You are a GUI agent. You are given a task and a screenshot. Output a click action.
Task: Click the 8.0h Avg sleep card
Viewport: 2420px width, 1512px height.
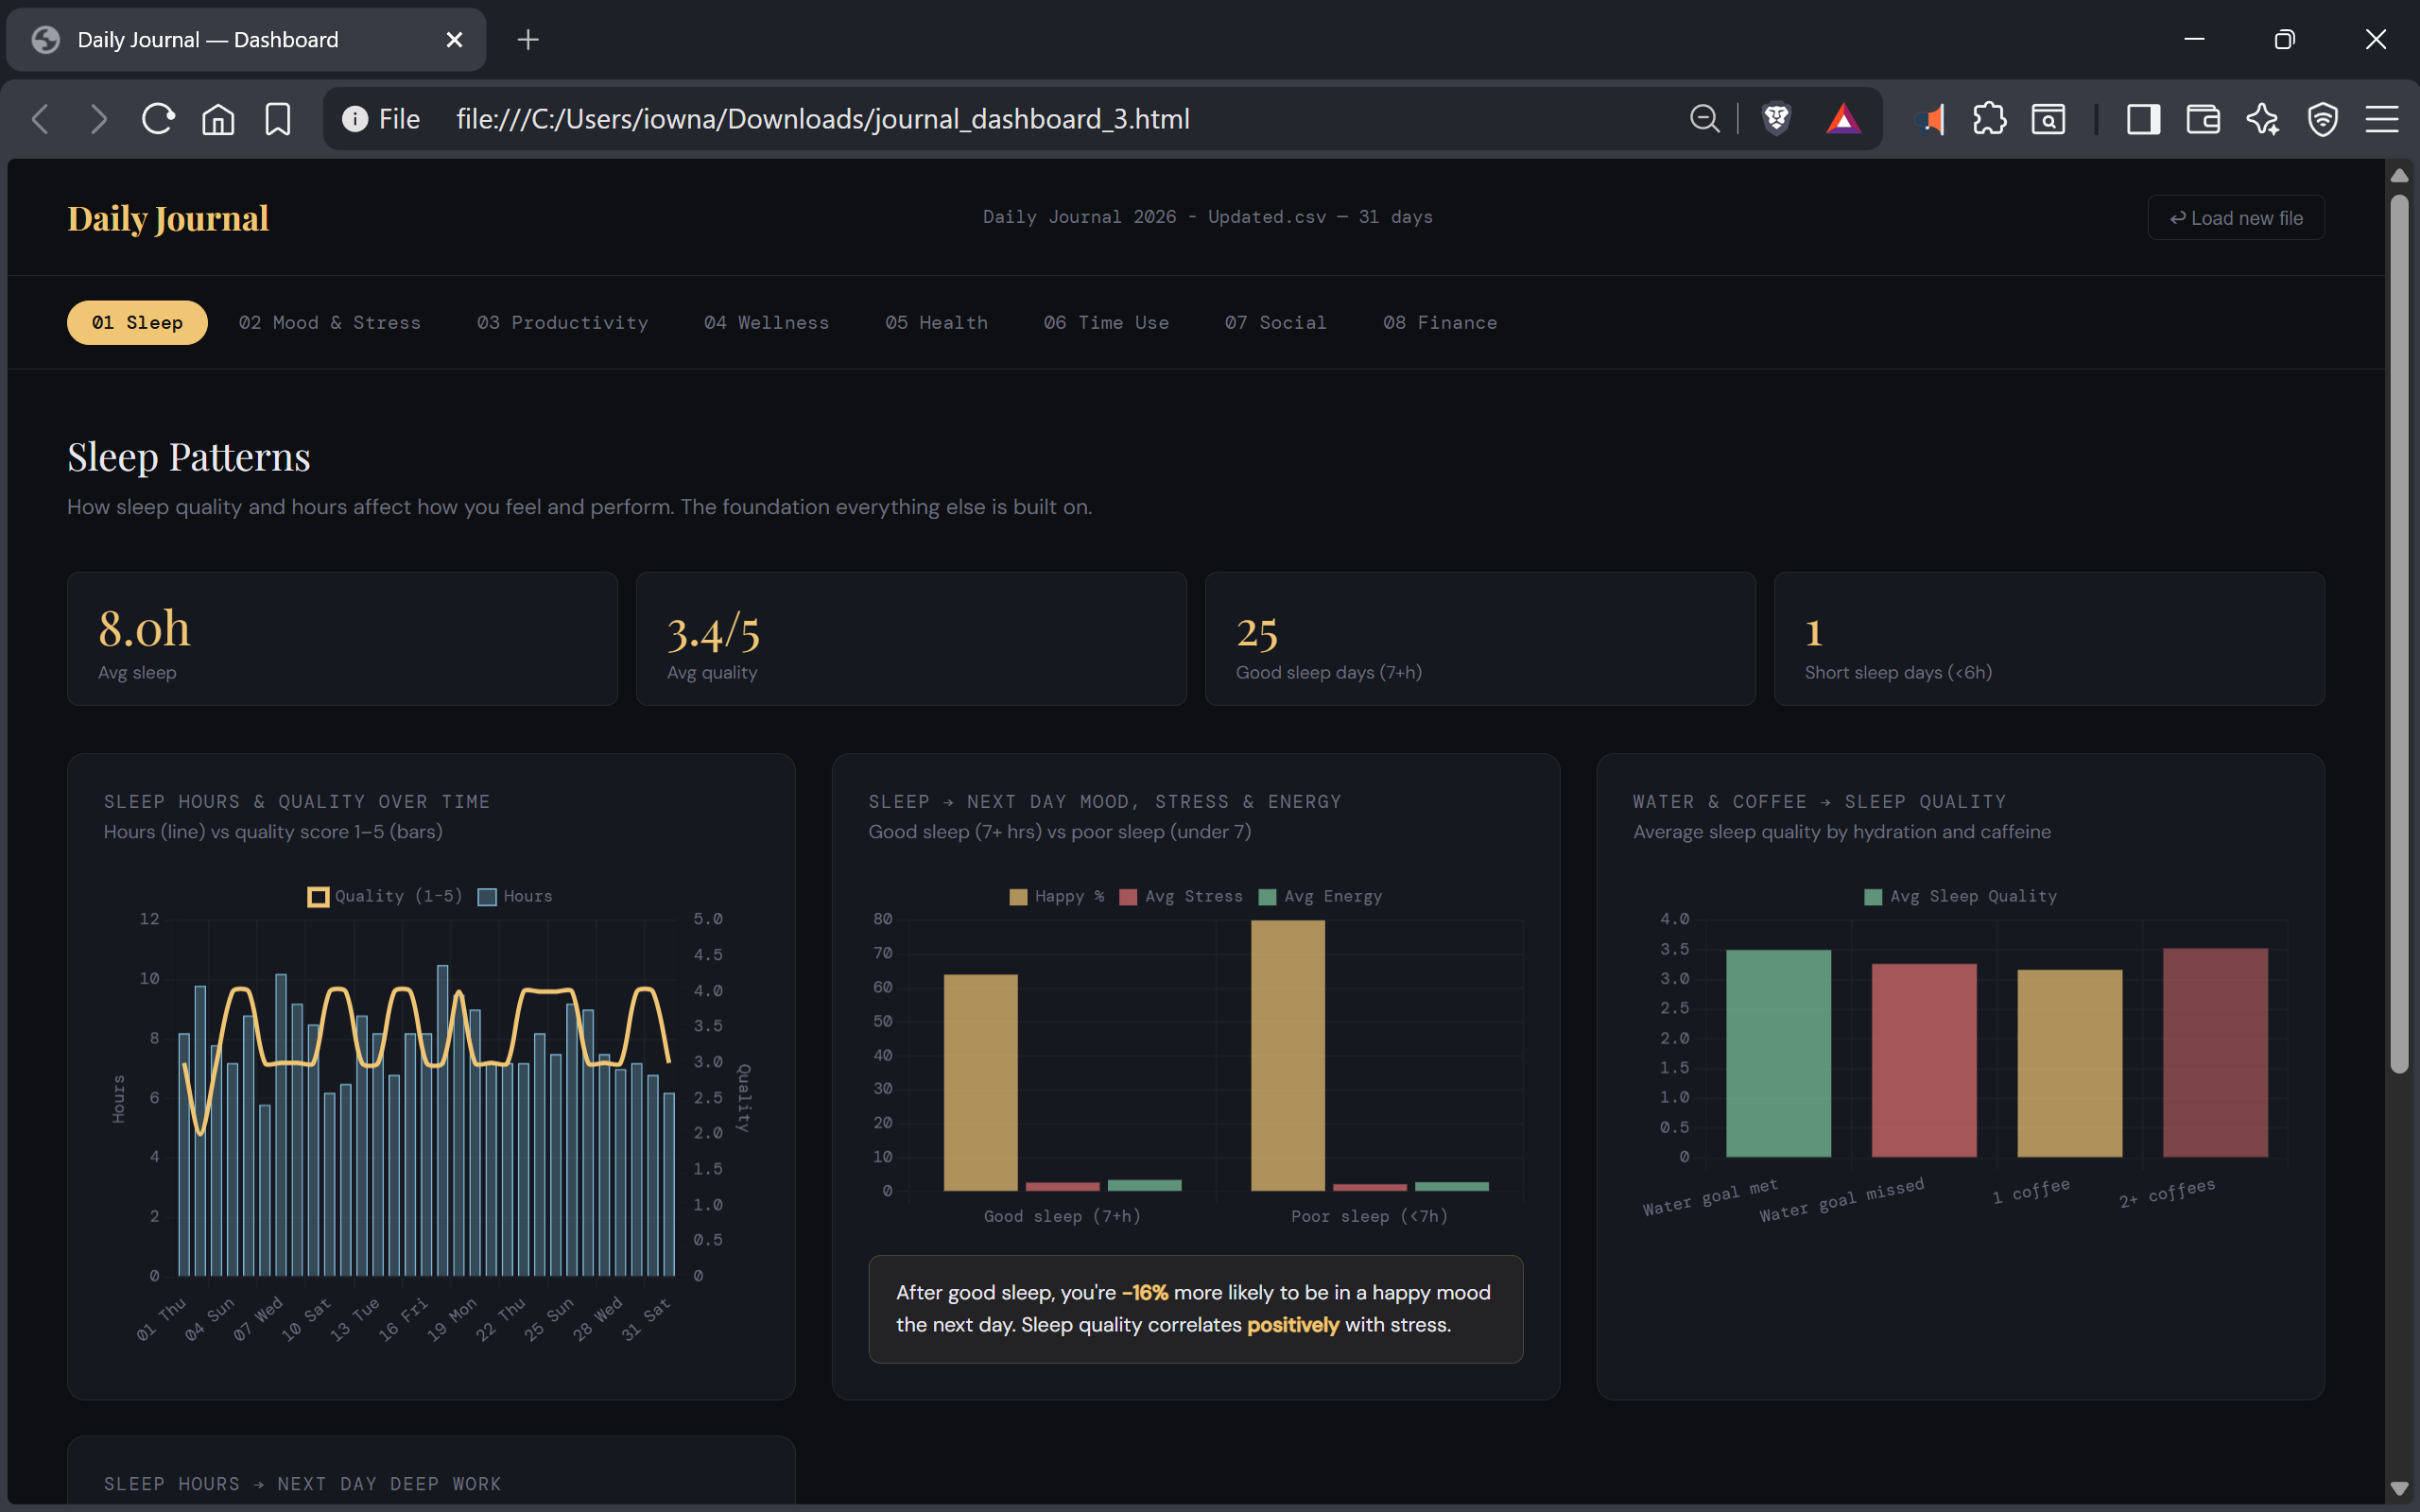pos(342,639)
